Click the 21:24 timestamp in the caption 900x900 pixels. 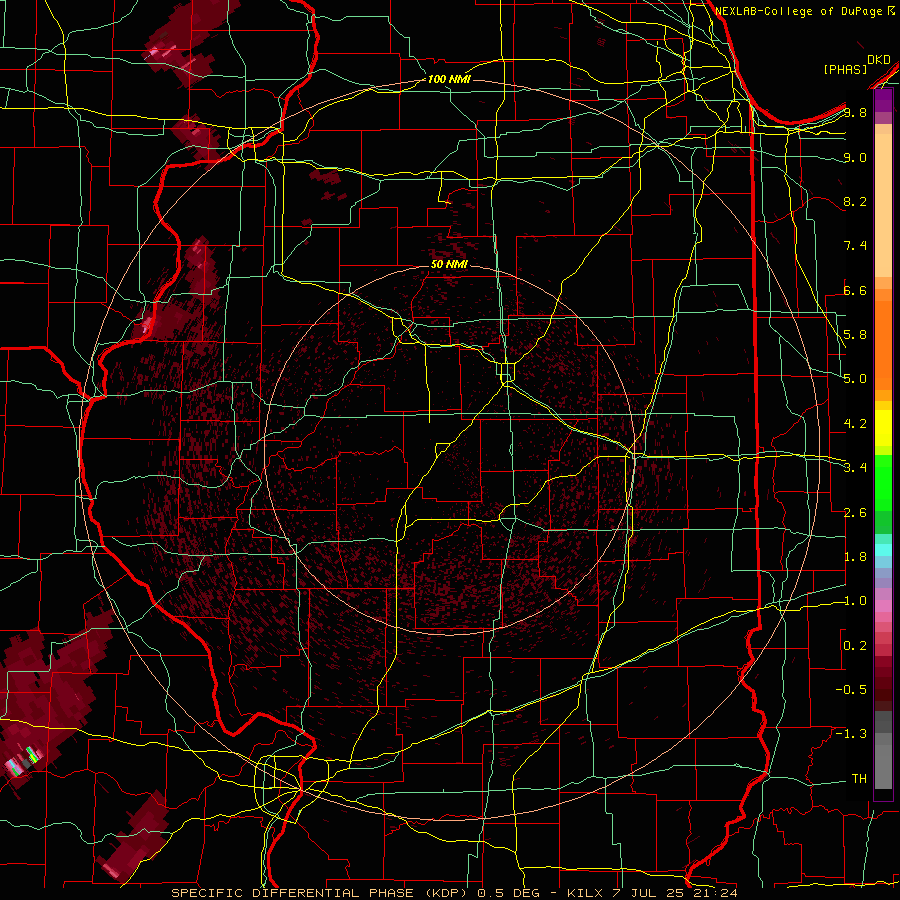[716, 893]
